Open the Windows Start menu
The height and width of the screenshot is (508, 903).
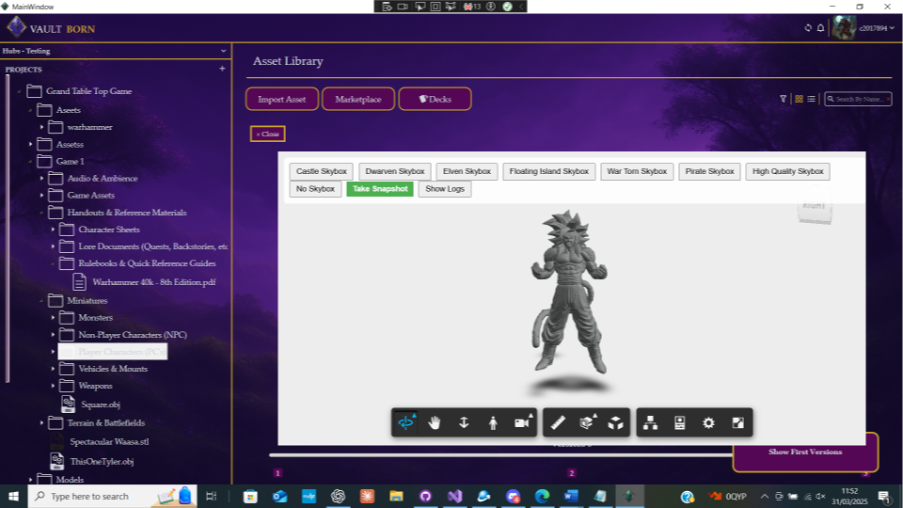(x=13, y=496)
